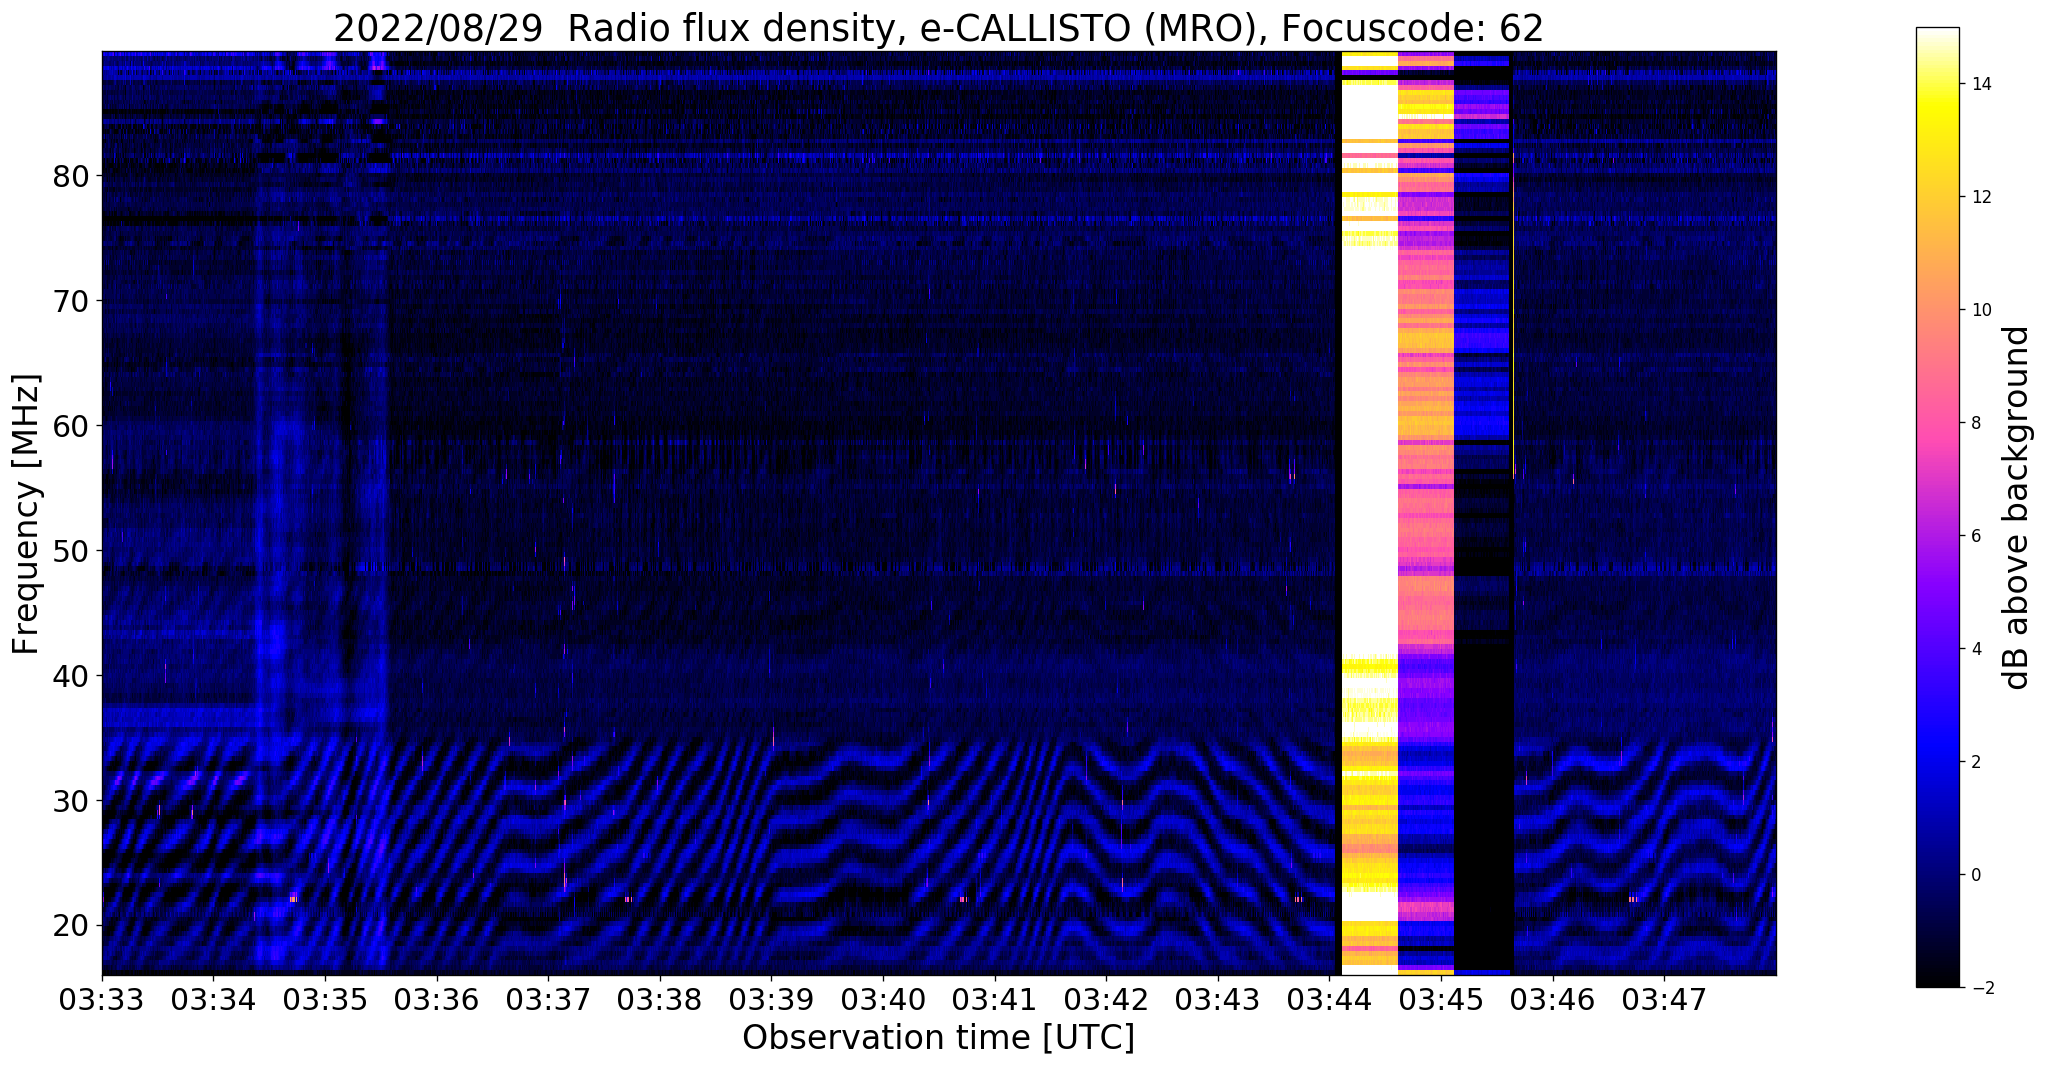2047x1067 pixels.
Task: Click the y-axis tick label 20
Action: [x=70, y=925]
